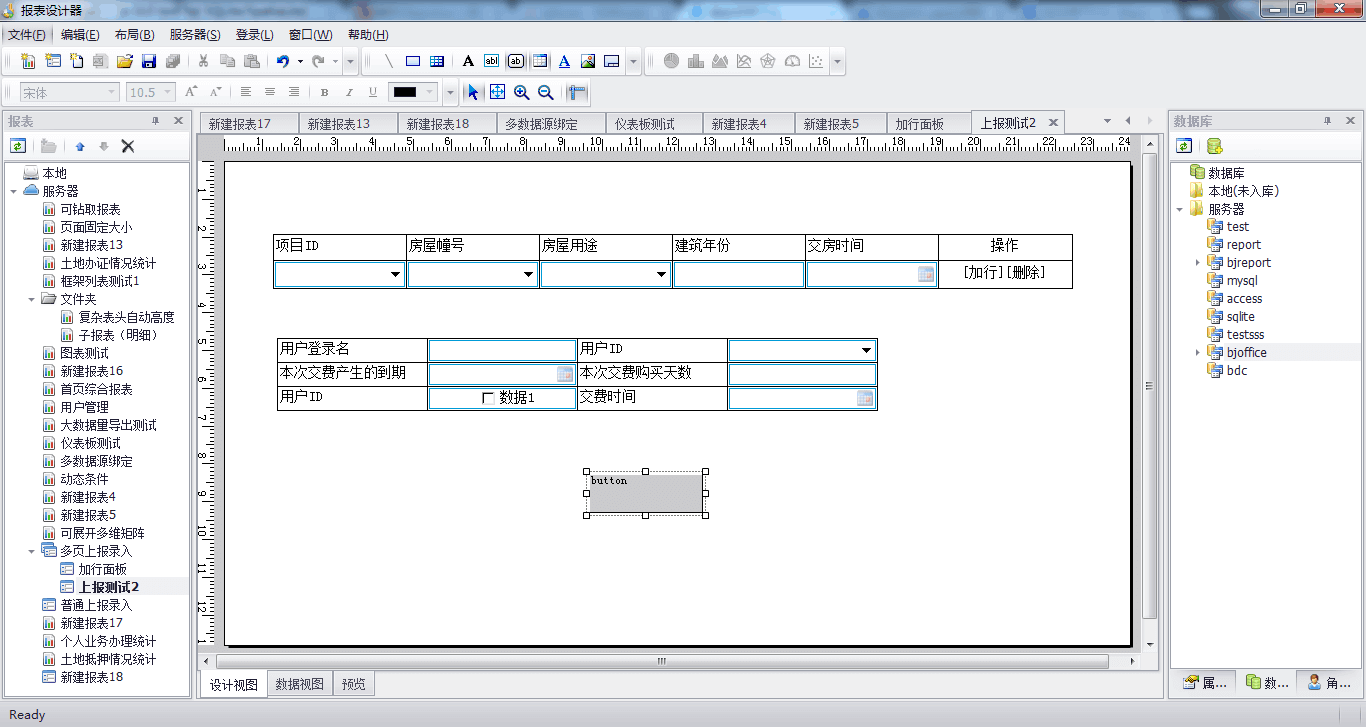Open the 窗口(W) menu
The width and height of the screenshot is (1366, 727).
pyautogui.click(x=311, y=34)
